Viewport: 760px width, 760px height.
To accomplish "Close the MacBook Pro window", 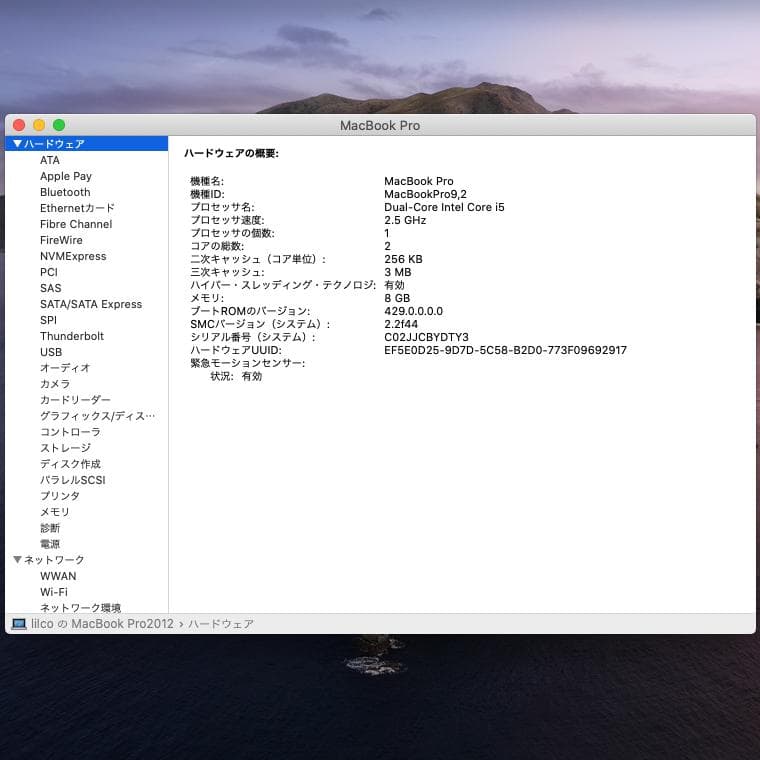I will coord(19,125).
